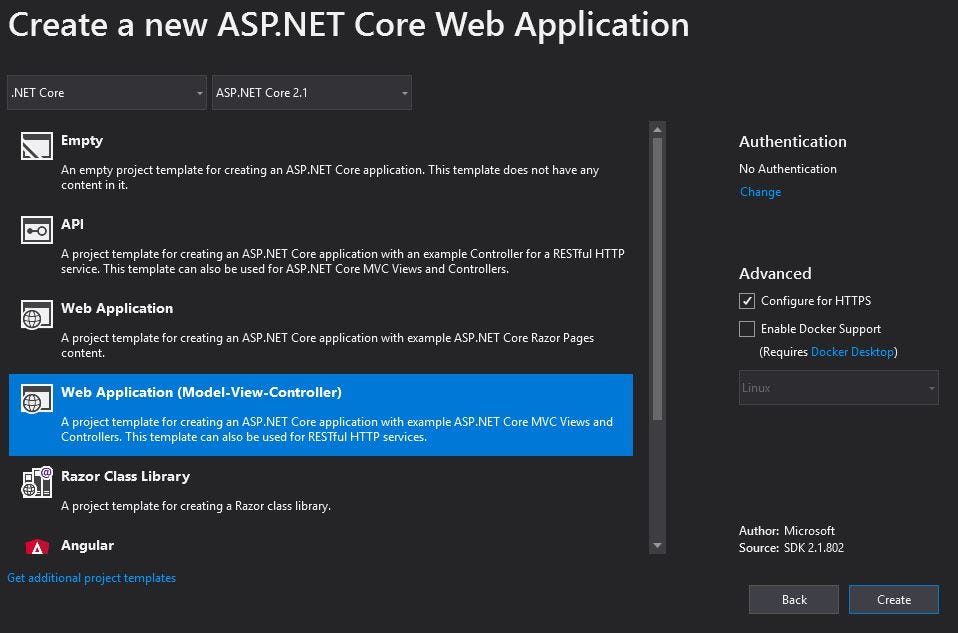Click the Back button
The height and width of the screenshot is (633, 958).
[794, 599]
